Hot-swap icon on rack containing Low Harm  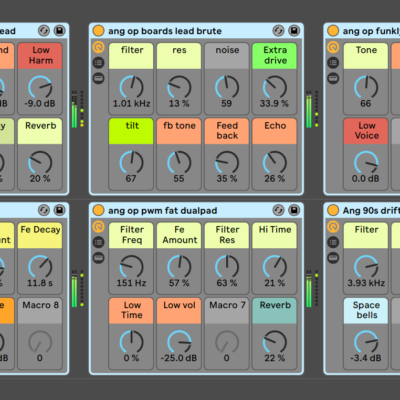(x=44, y=31)
